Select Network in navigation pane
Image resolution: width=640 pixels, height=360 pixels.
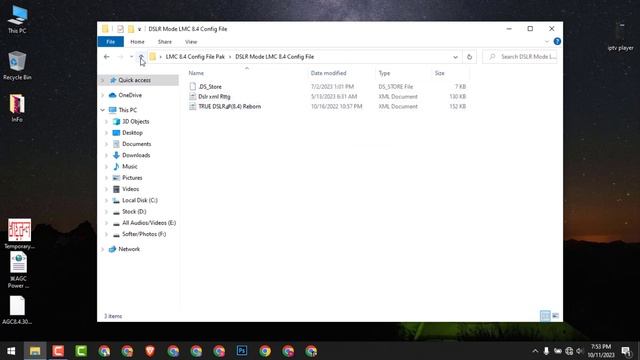click(x=129, y=249)
